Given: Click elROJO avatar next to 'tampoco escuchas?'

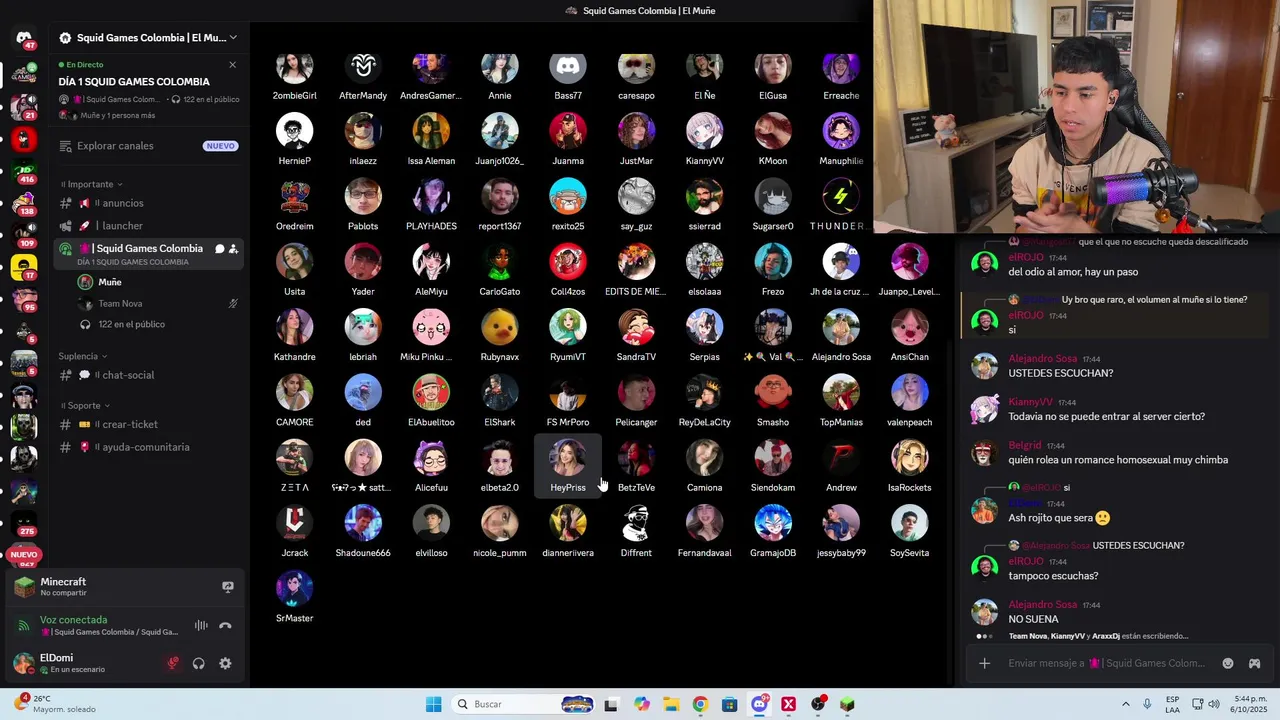Looking at the screenshot, I should pyautogui.click(x=985, y=568).
